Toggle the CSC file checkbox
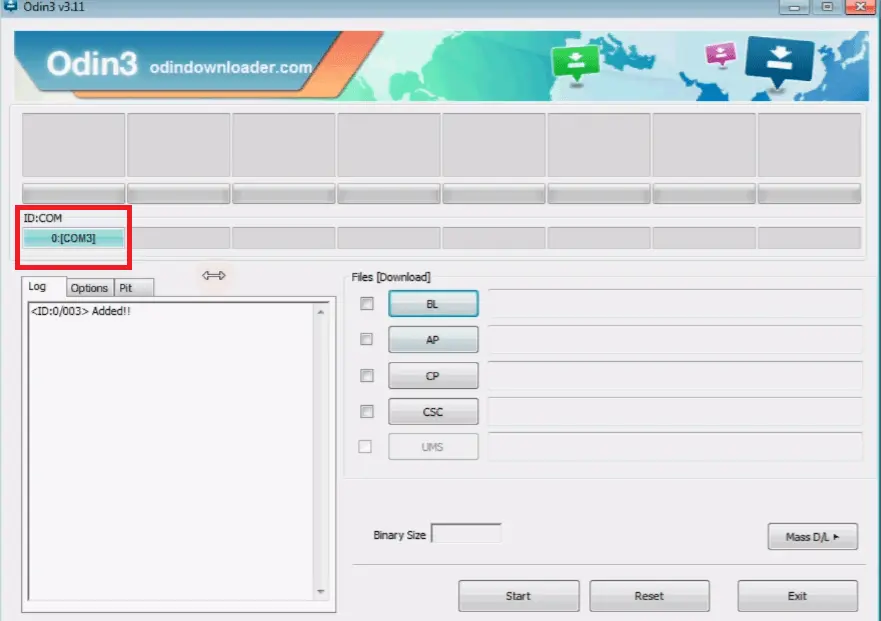 (x=367, y=411)
